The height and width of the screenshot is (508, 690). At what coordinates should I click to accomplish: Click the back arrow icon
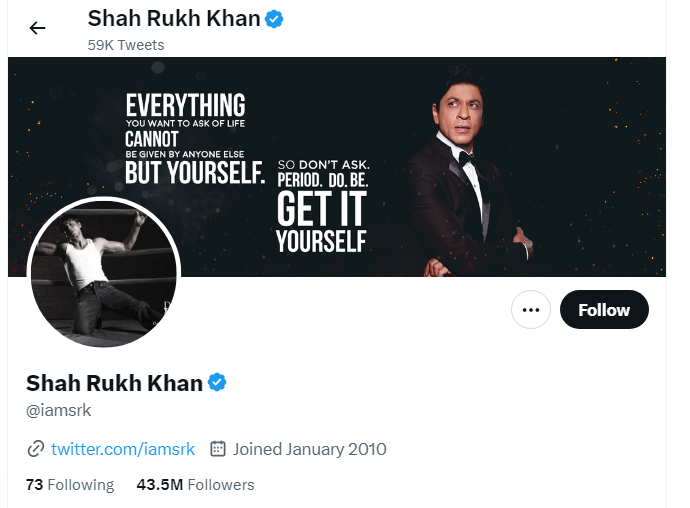[x=38, y=28]
